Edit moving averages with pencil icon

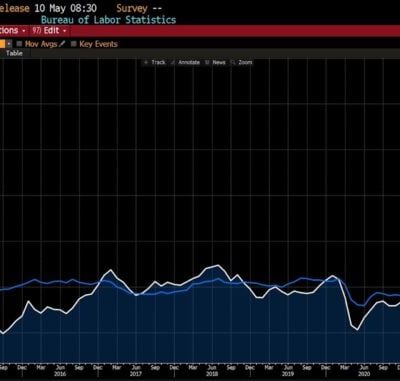point(62,44)
